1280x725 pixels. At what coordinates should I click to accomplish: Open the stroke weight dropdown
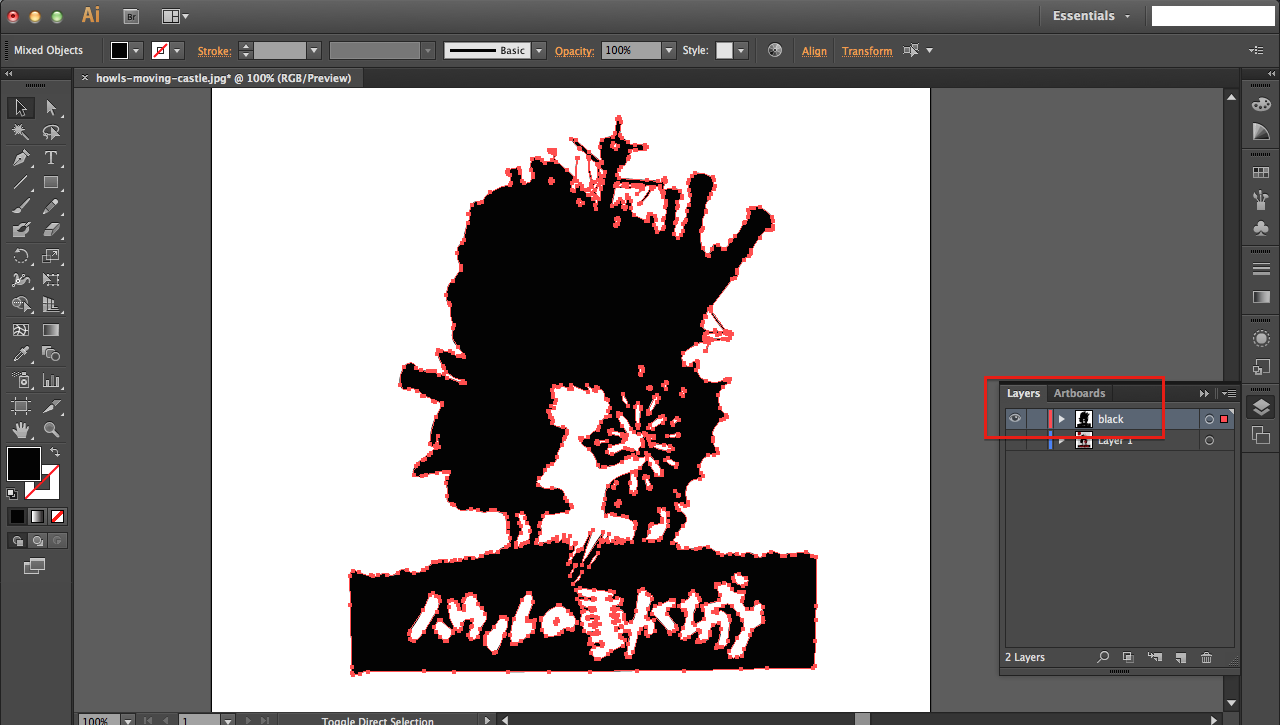(314, 50)
